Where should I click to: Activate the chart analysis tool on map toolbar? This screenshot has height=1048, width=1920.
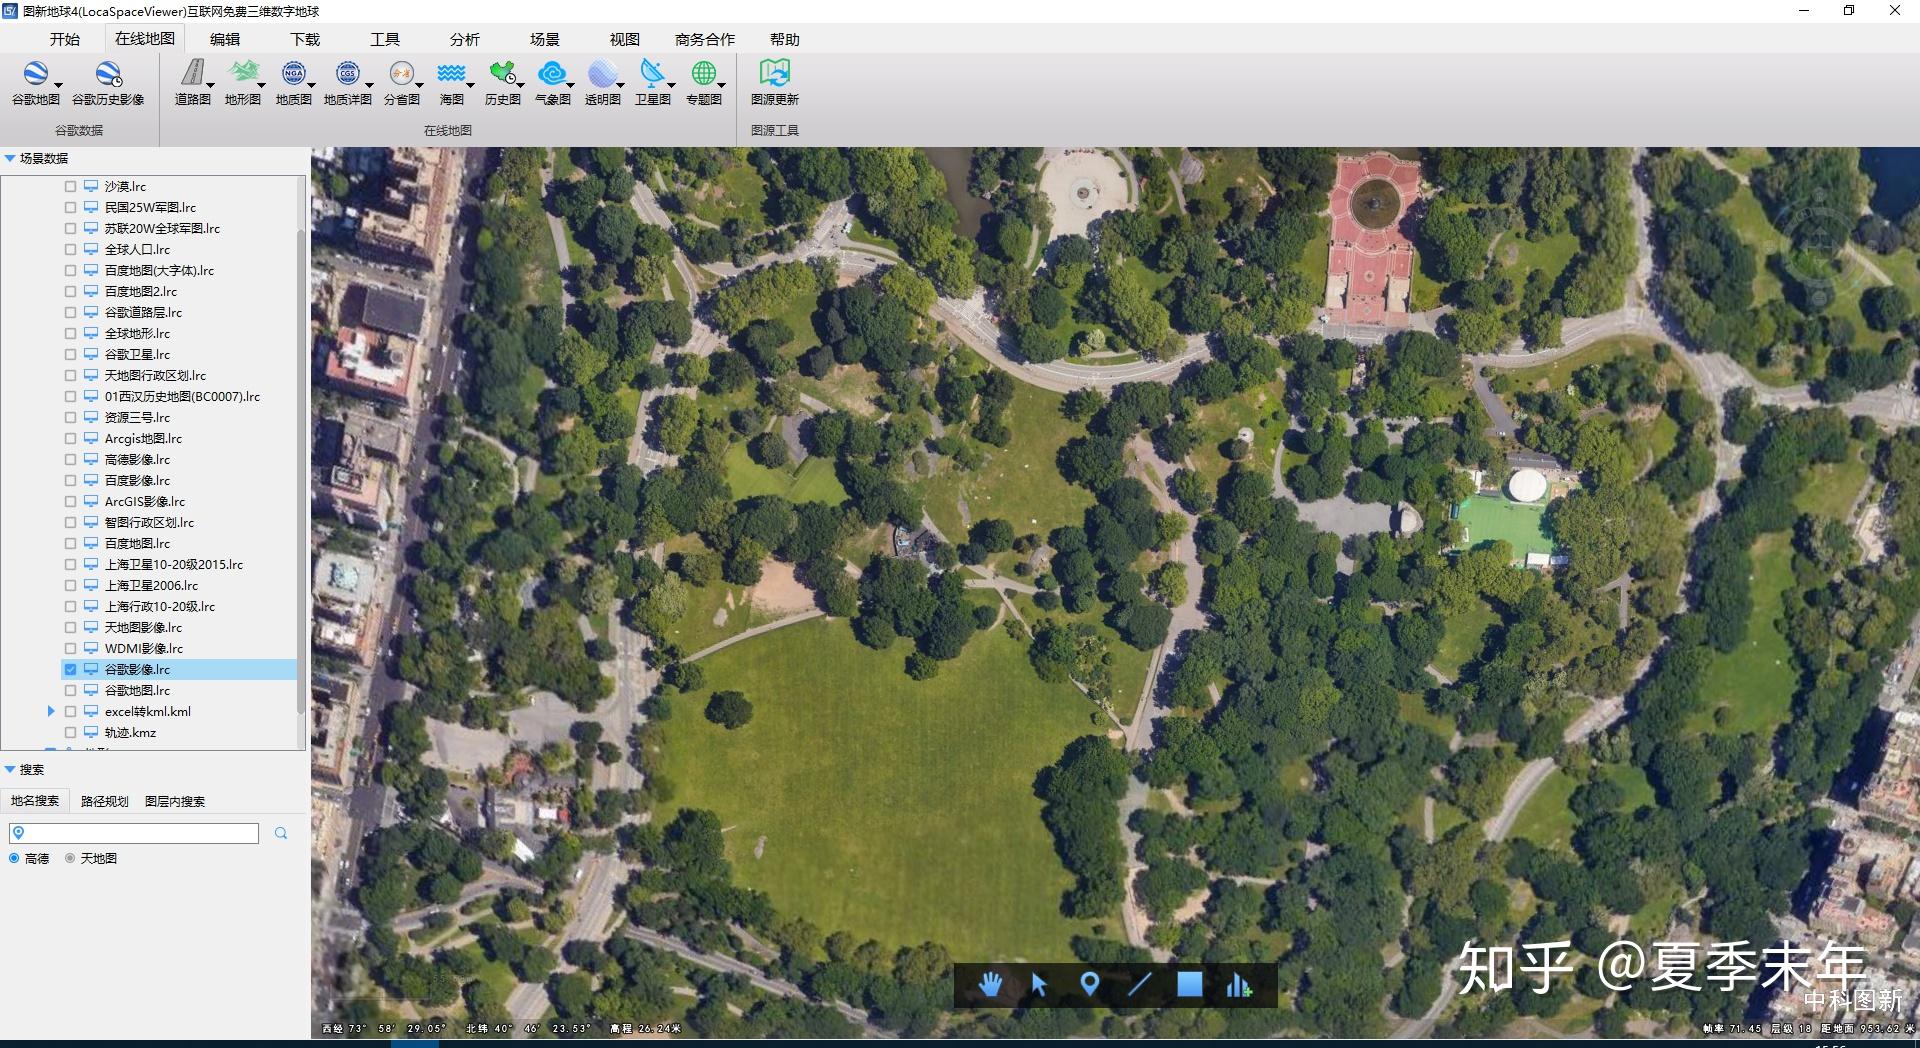[x=1239, y=985]
